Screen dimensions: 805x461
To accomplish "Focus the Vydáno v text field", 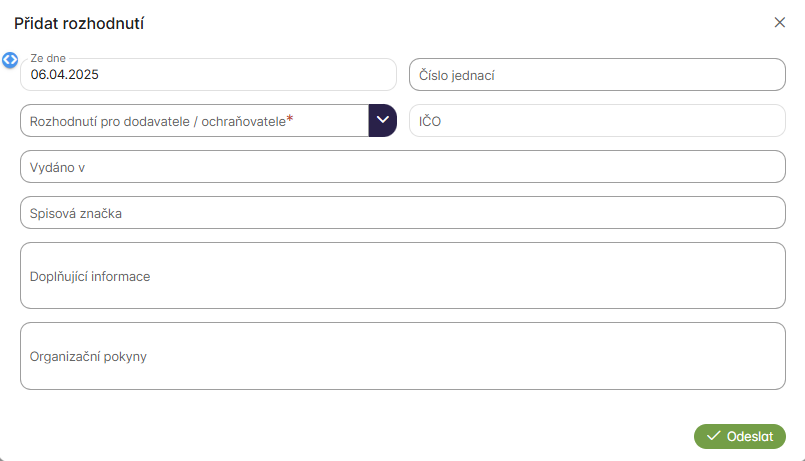I will click(x=402, y=167).
